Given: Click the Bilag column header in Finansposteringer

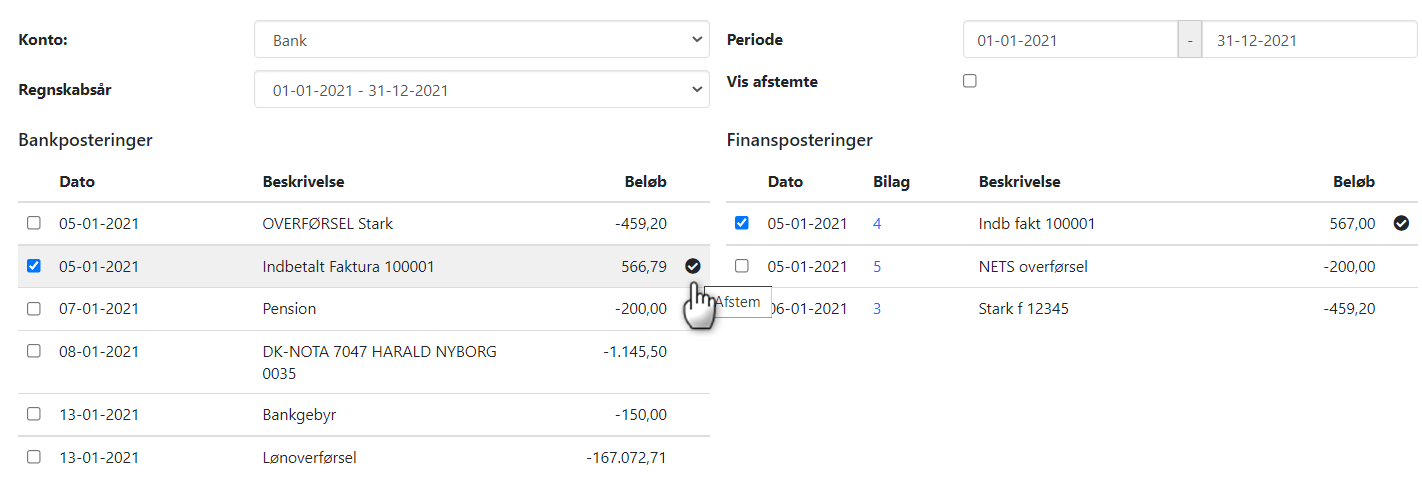Looking at the screenshot, I should [x=891, y=182].
